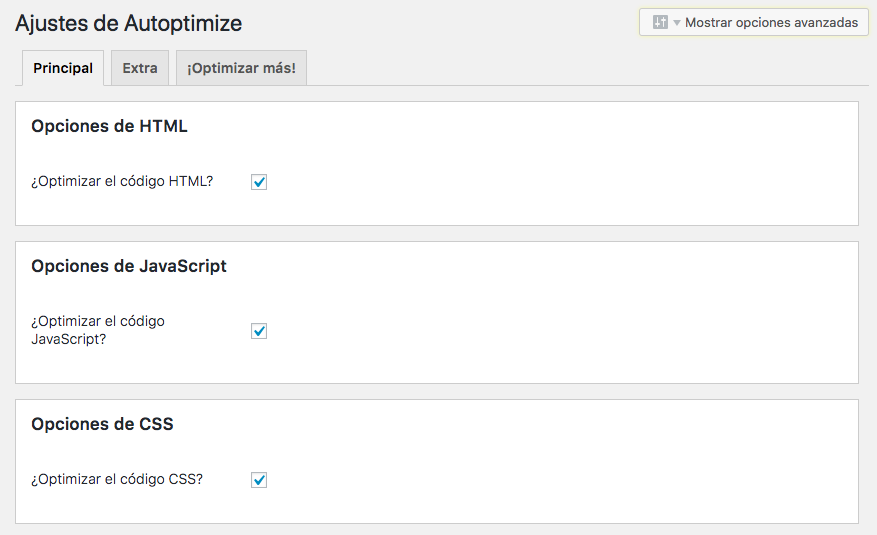
Task: Open the Extra tab
Action: pyautogui.click(x=140, y=68)
